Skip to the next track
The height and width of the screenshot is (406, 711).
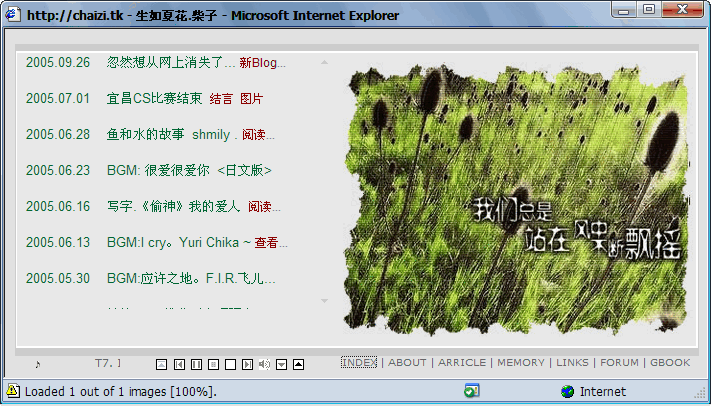[247, 364]
